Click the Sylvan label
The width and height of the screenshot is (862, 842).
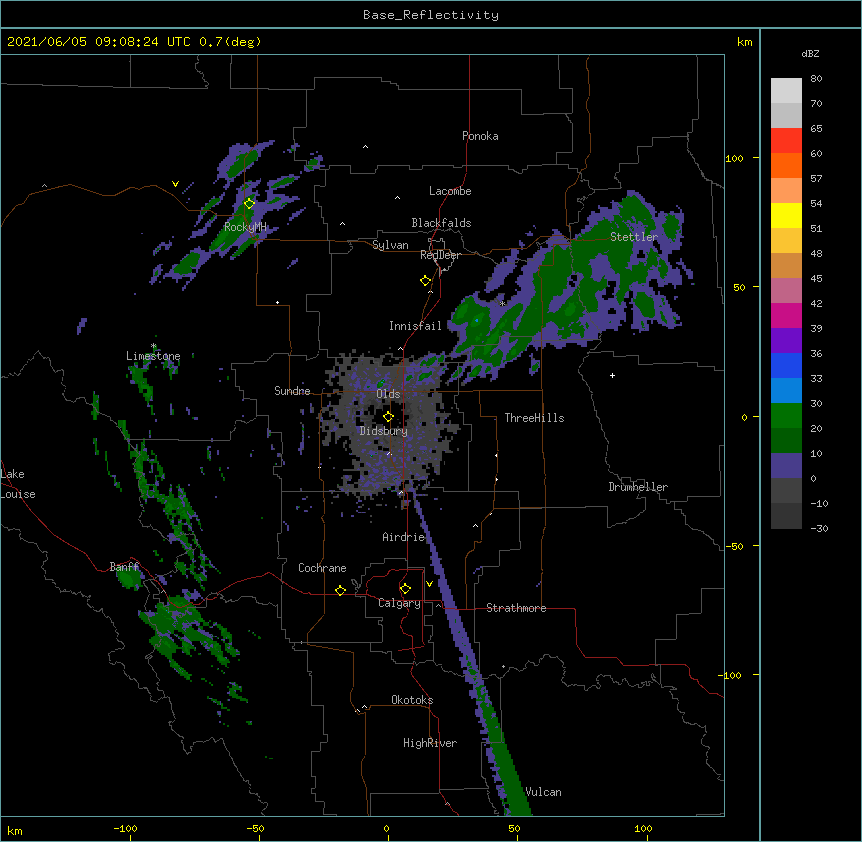[390, 245]
